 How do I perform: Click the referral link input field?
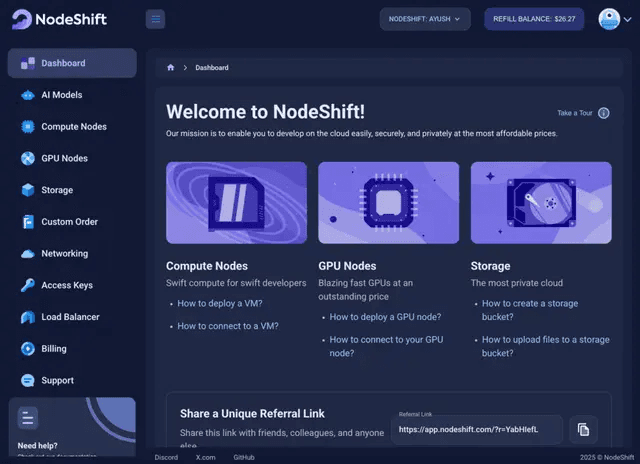[477, 430]
